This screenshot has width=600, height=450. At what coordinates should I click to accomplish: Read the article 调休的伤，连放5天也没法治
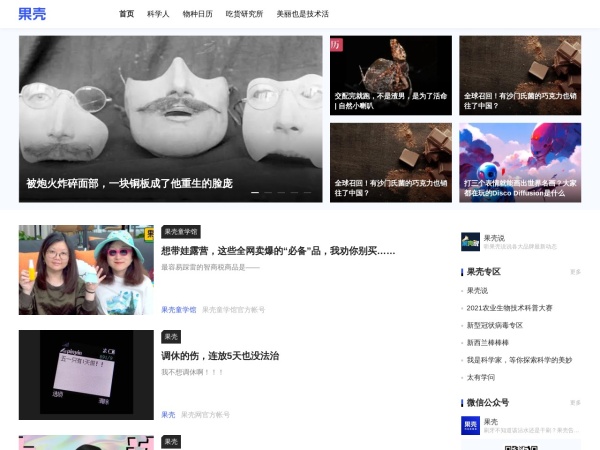tap(220, 355)
